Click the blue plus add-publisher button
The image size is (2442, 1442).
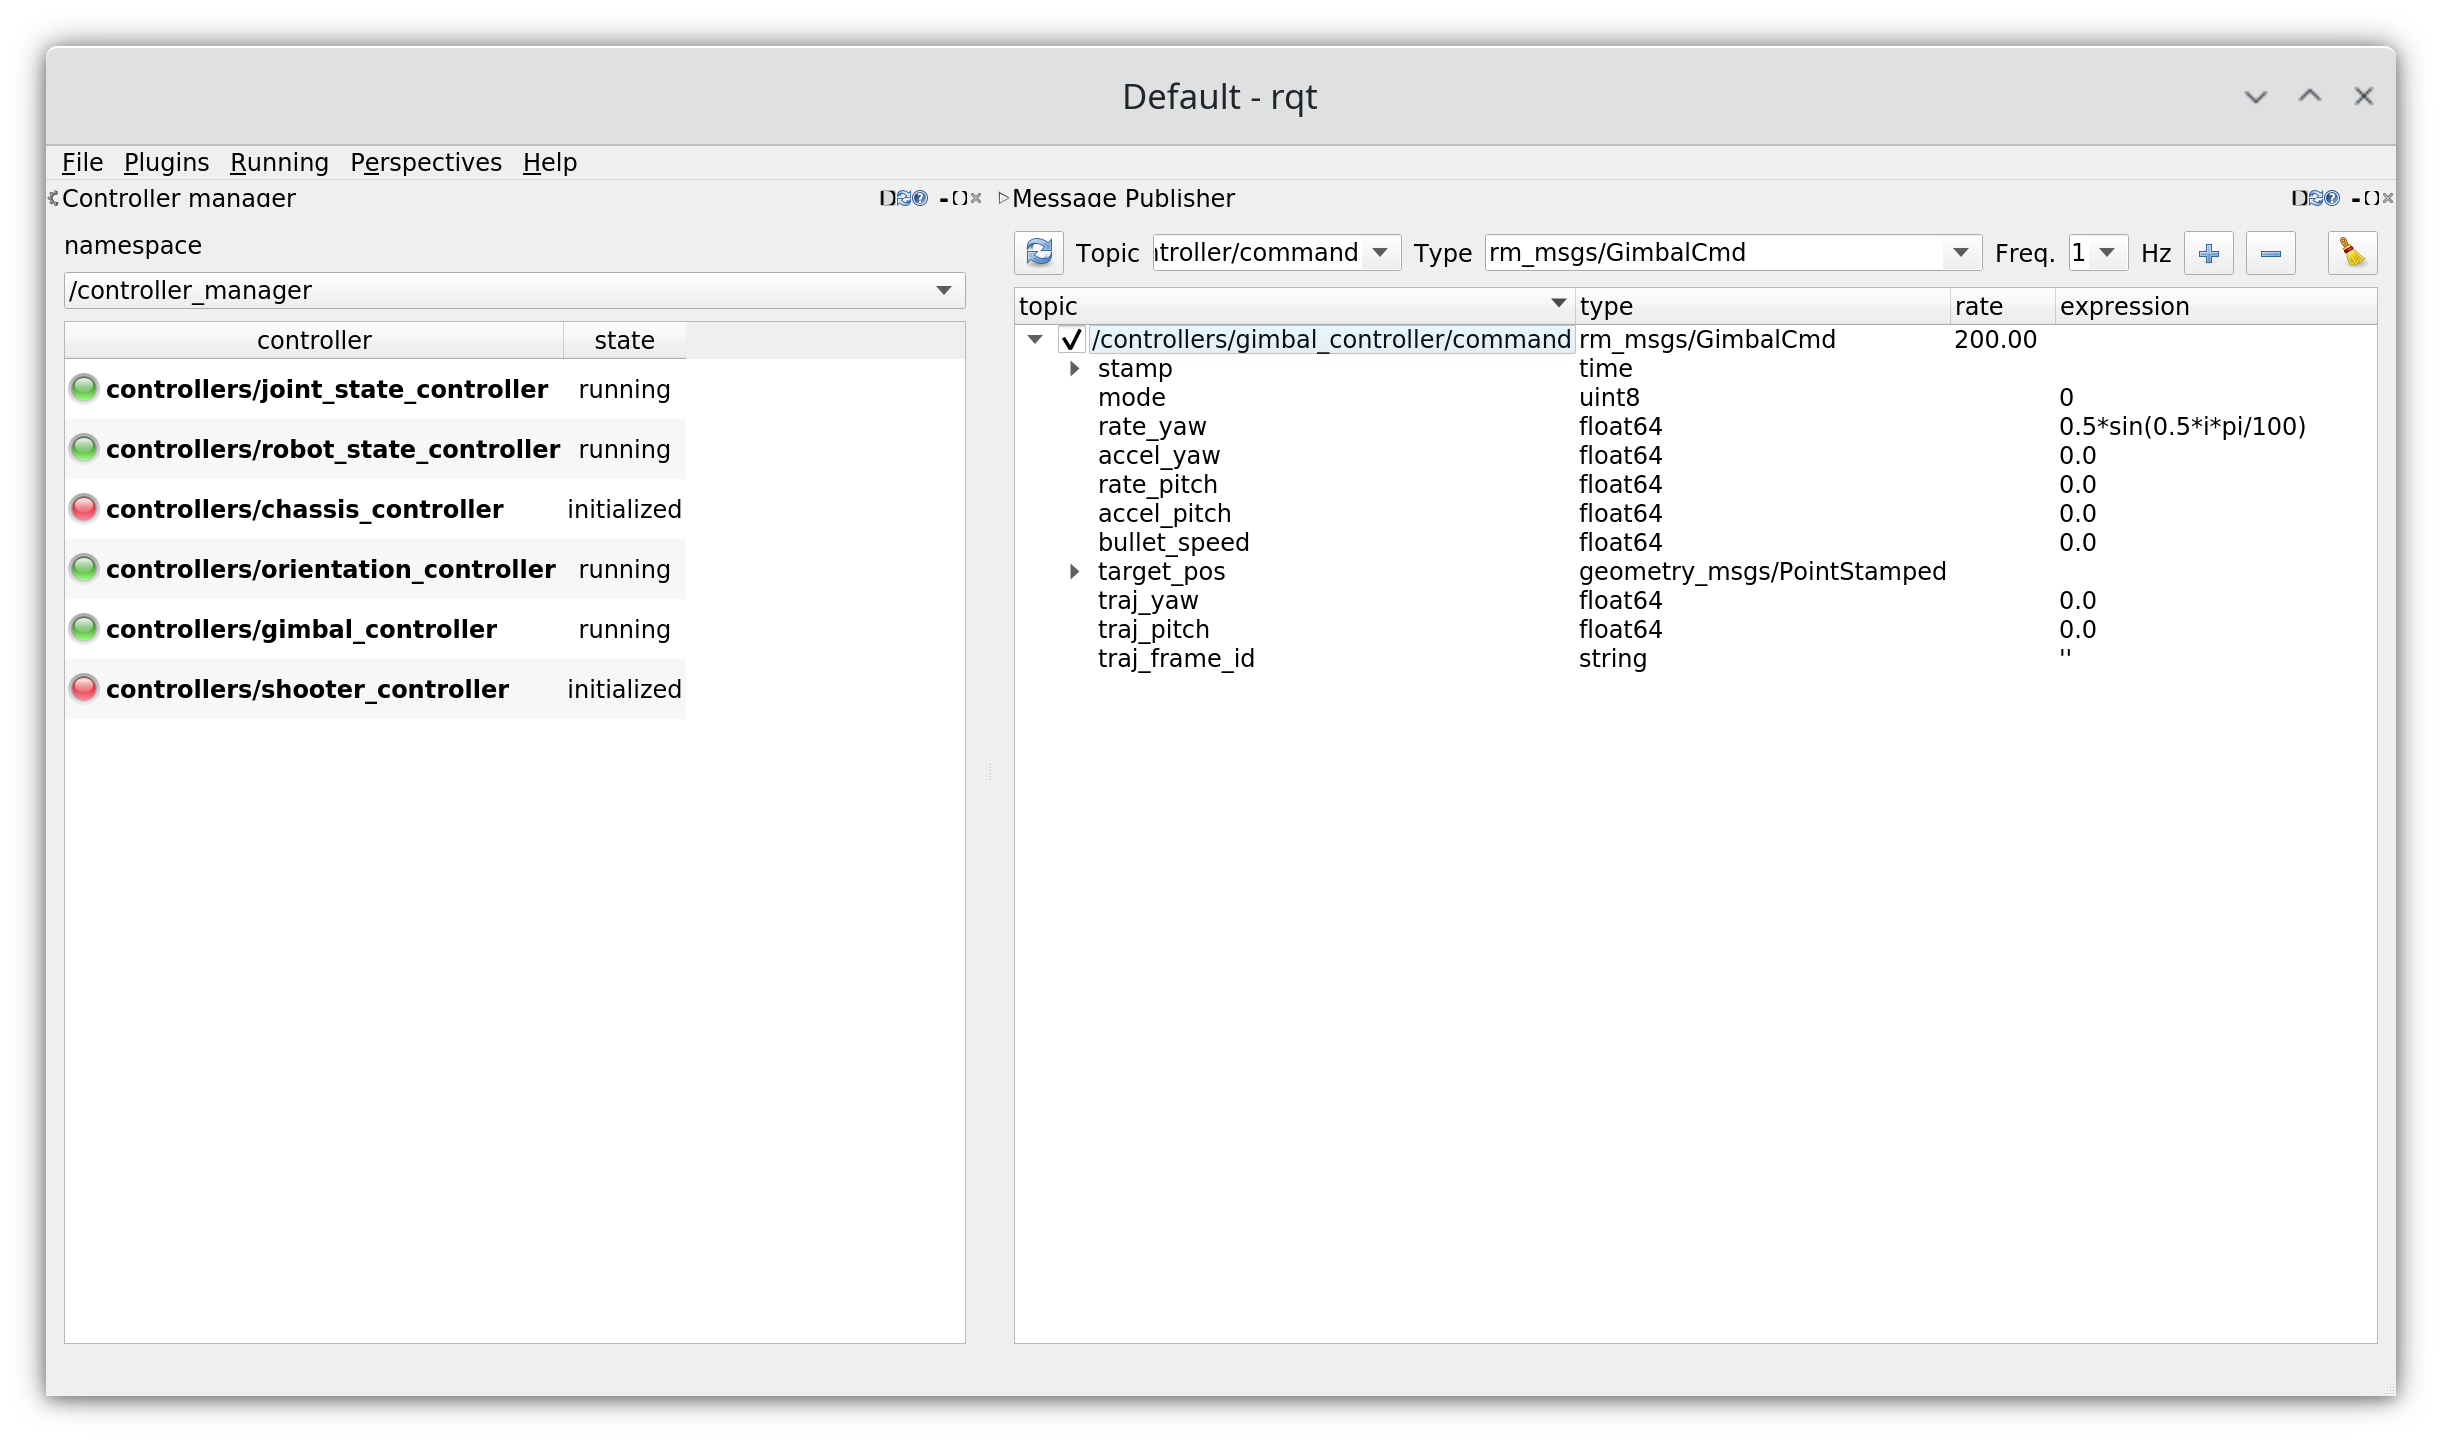[2209, 253]
